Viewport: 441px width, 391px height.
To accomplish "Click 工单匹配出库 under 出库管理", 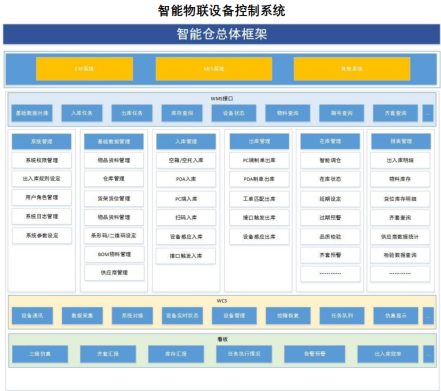I will click(x=259, y=199).
